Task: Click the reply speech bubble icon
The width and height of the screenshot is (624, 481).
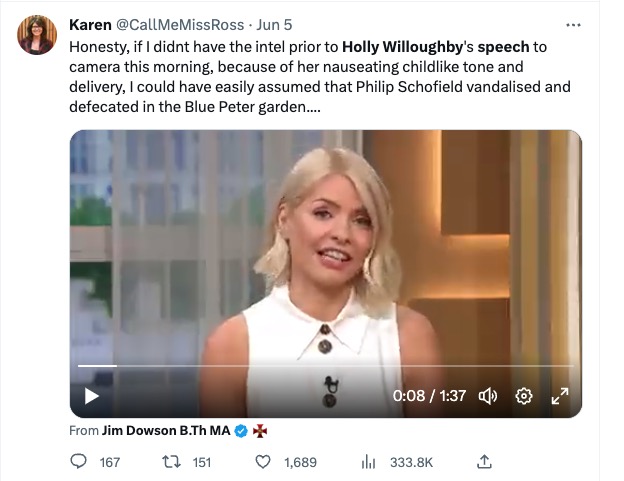Action: click(78, 462)
